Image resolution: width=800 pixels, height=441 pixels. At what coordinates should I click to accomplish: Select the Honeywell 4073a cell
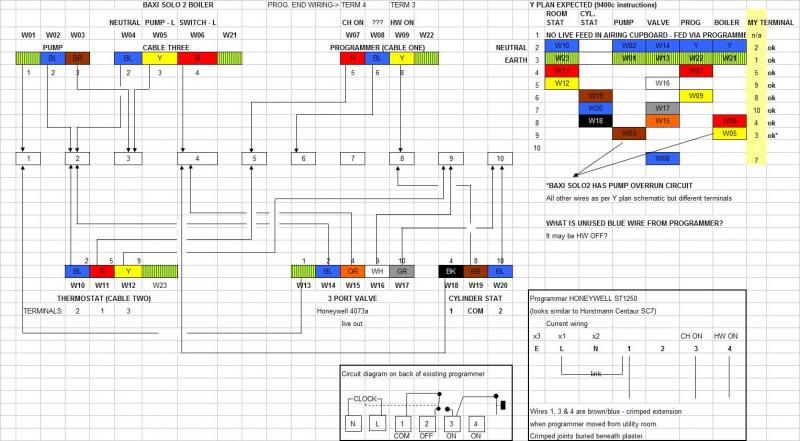coord(343,311)
